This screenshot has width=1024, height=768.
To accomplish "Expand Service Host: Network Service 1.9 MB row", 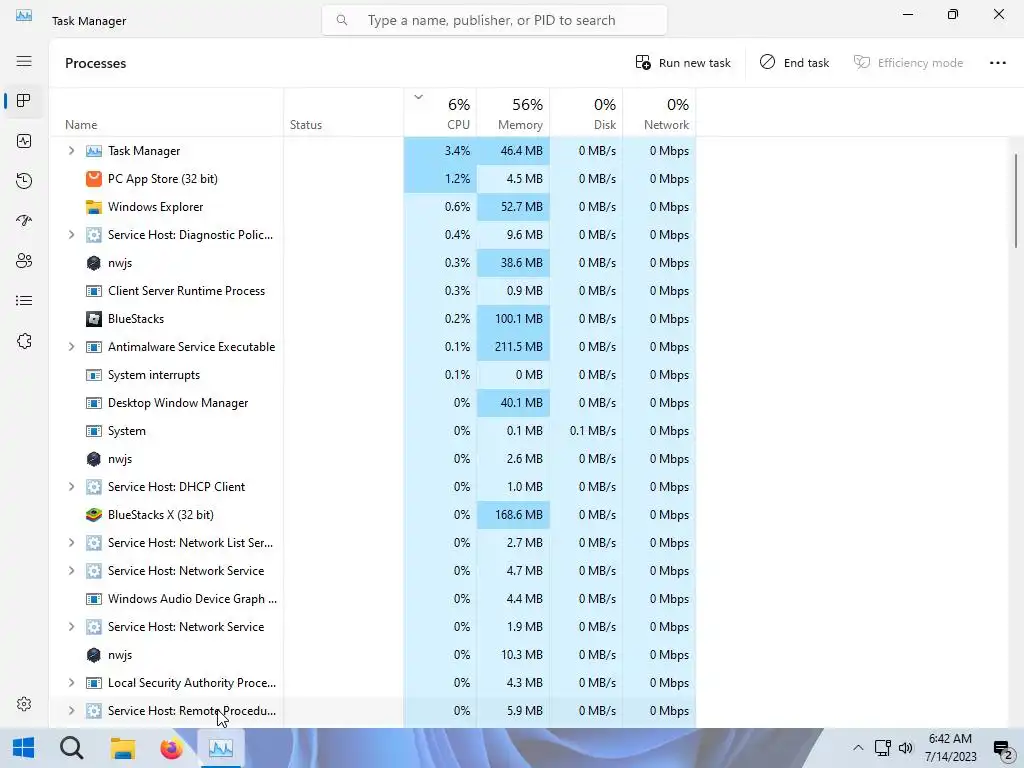I will 71,627.
